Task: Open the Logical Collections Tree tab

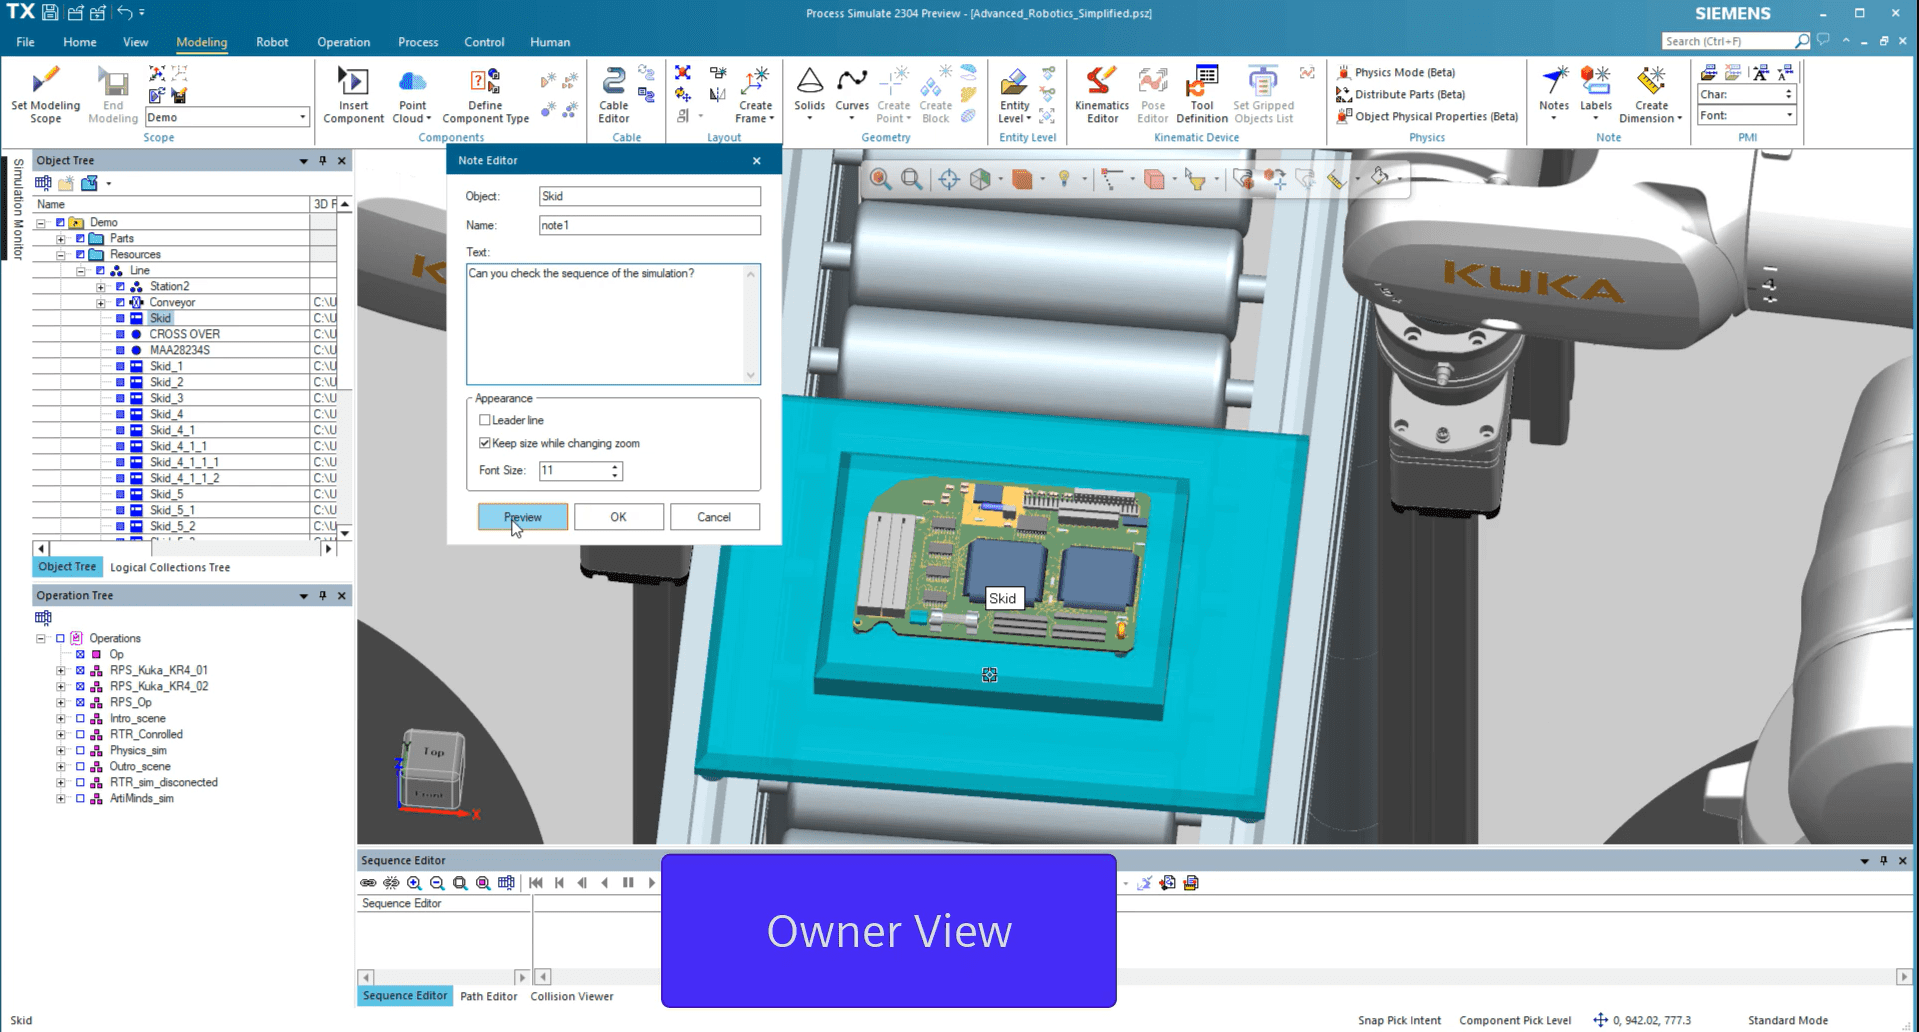Action: pos(170,567)
